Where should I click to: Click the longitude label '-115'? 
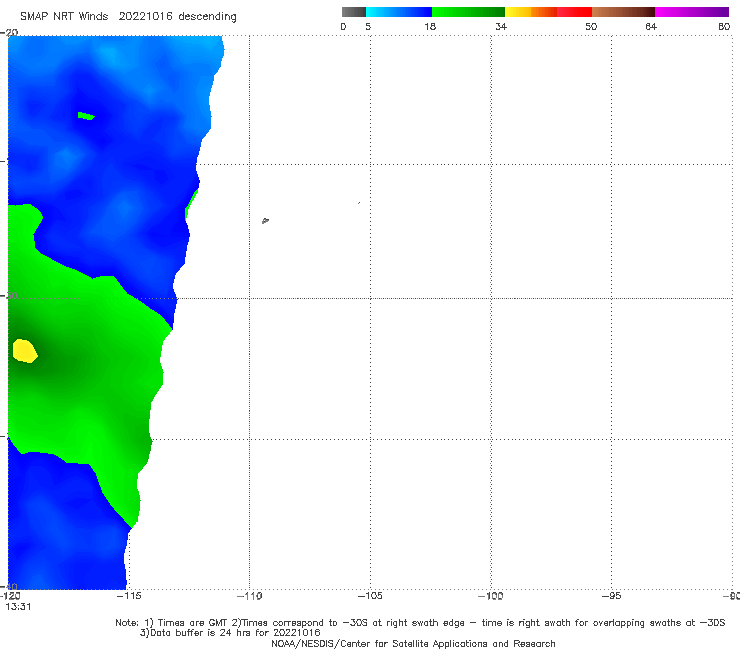pyautogui.click(x=129, y=596)
